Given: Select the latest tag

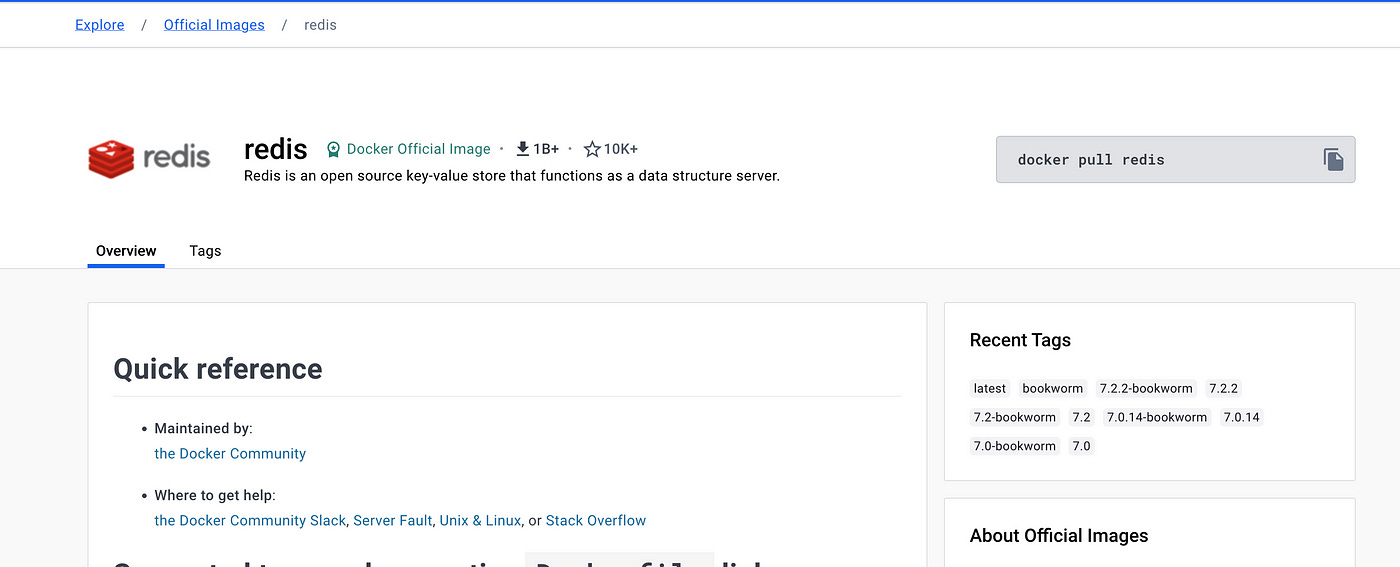Looking at the screenshot, I should pos(990,388).
